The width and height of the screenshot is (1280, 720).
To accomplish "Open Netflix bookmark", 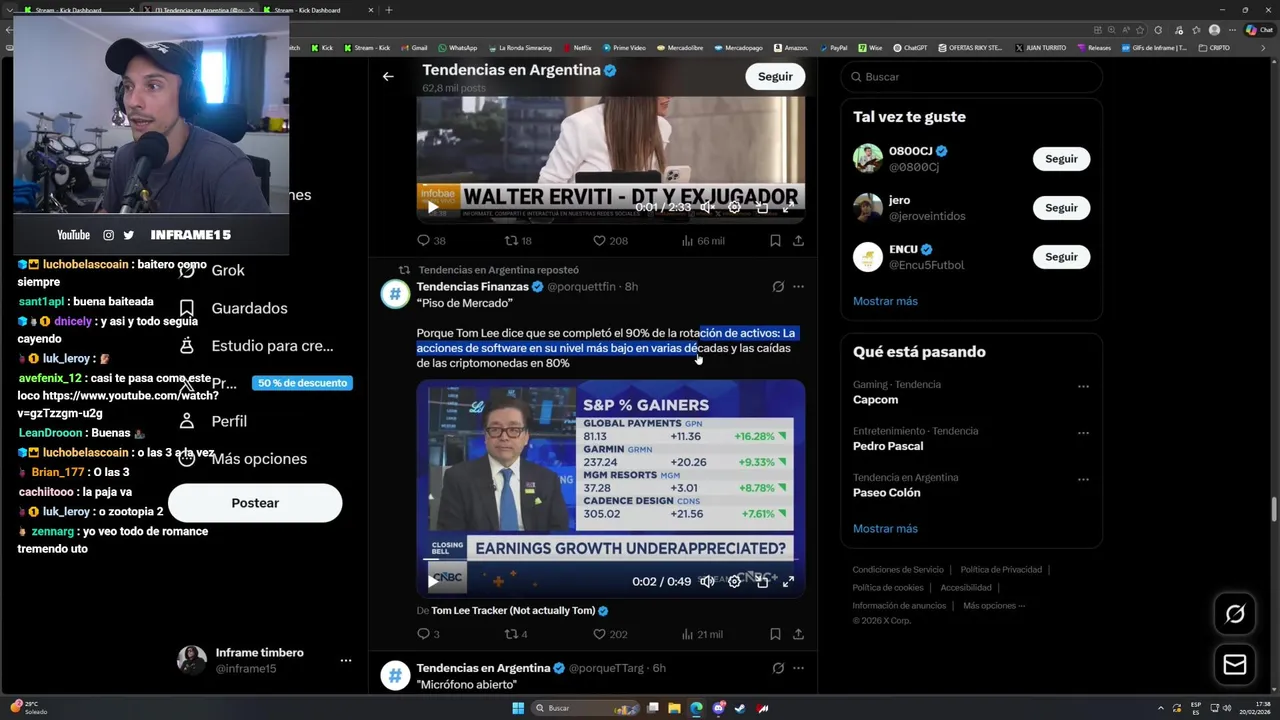I will [577, 47].
